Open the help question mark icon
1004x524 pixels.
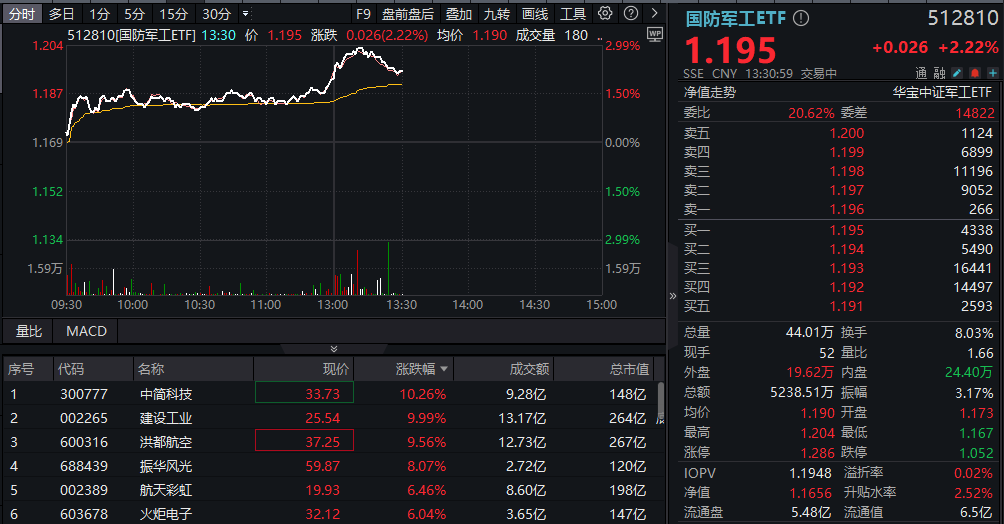point(631,13)
